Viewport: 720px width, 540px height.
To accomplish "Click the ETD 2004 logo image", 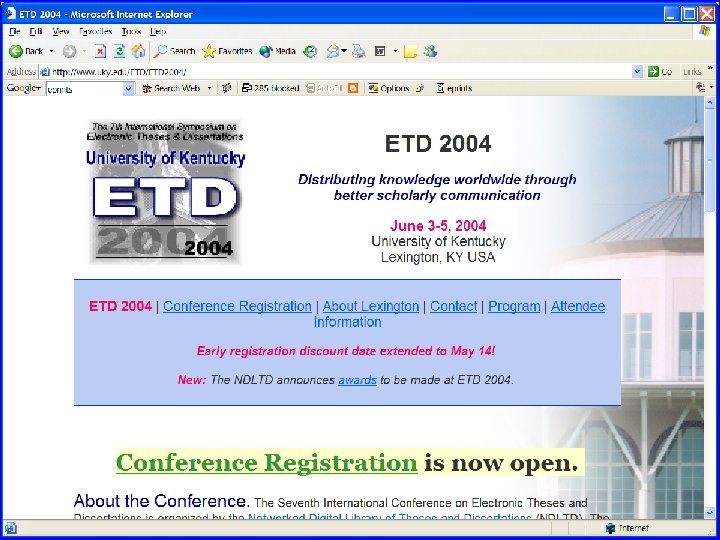I will tap(165, 192).
